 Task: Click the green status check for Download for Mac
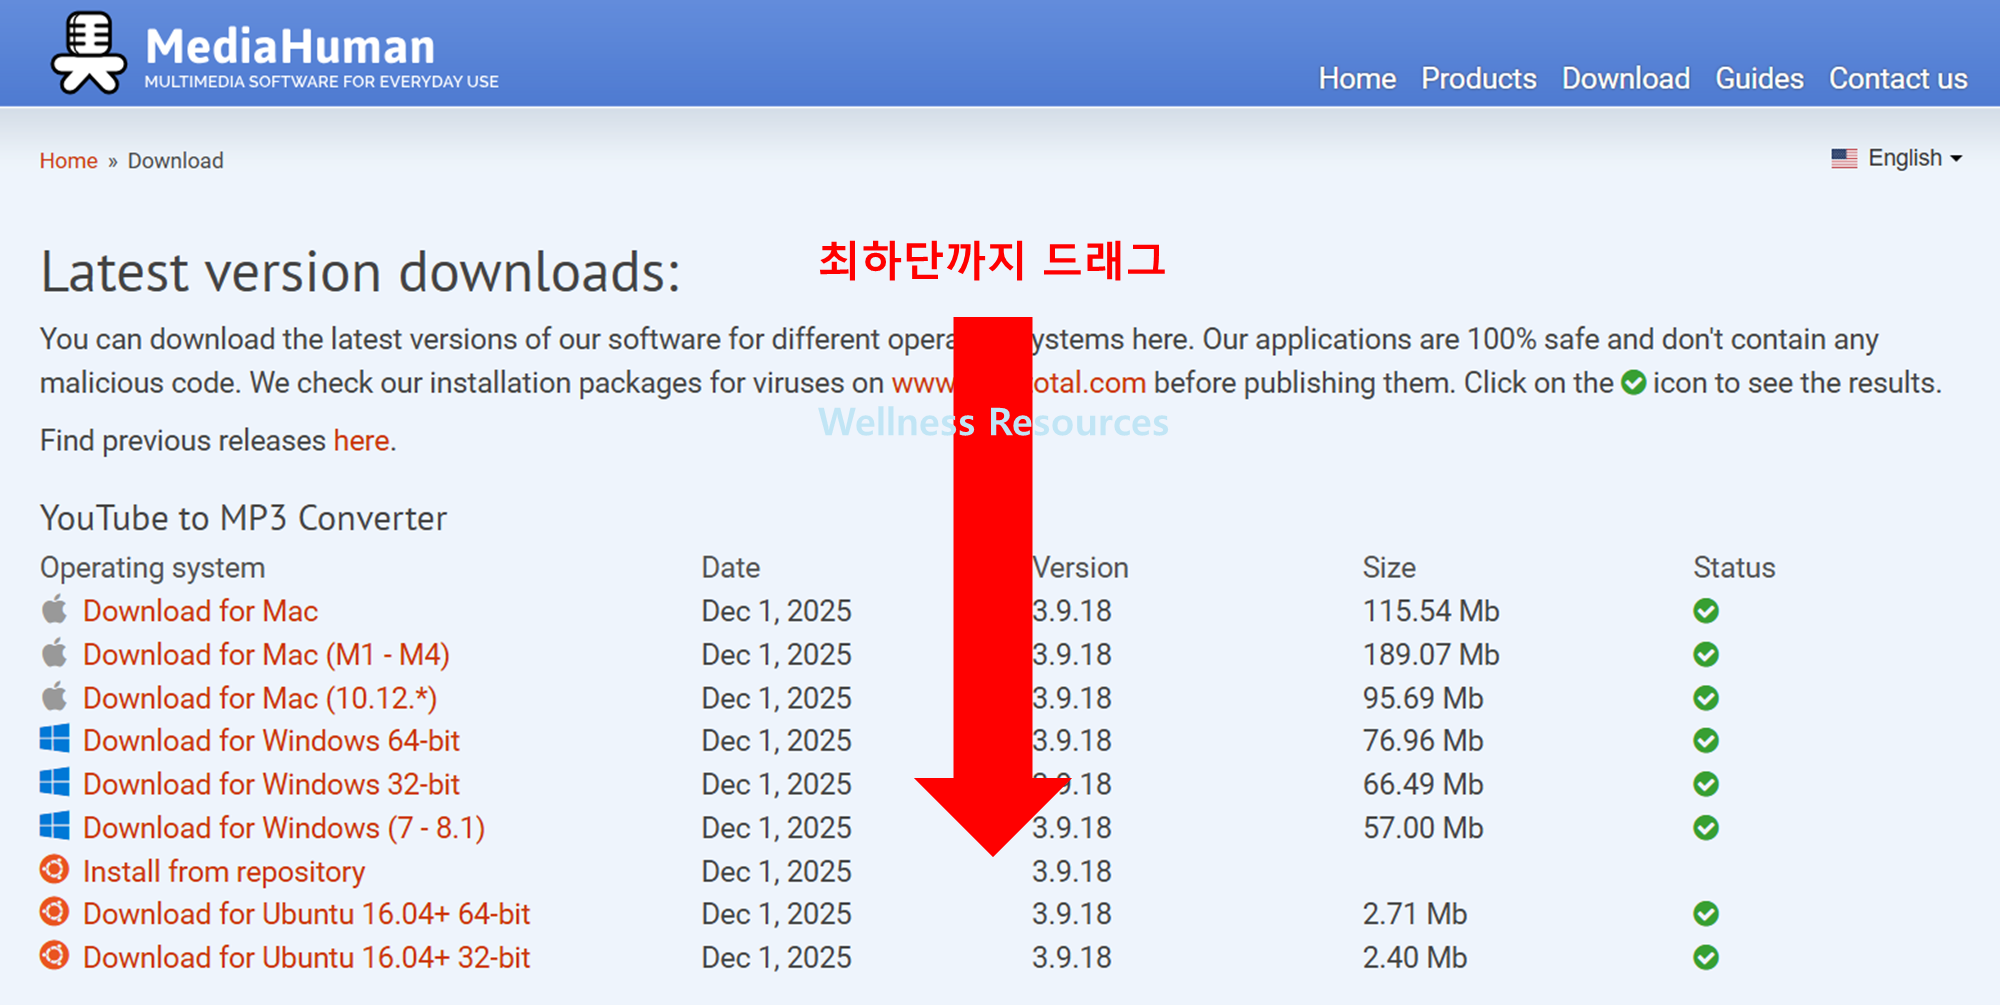pos(1706,611)
